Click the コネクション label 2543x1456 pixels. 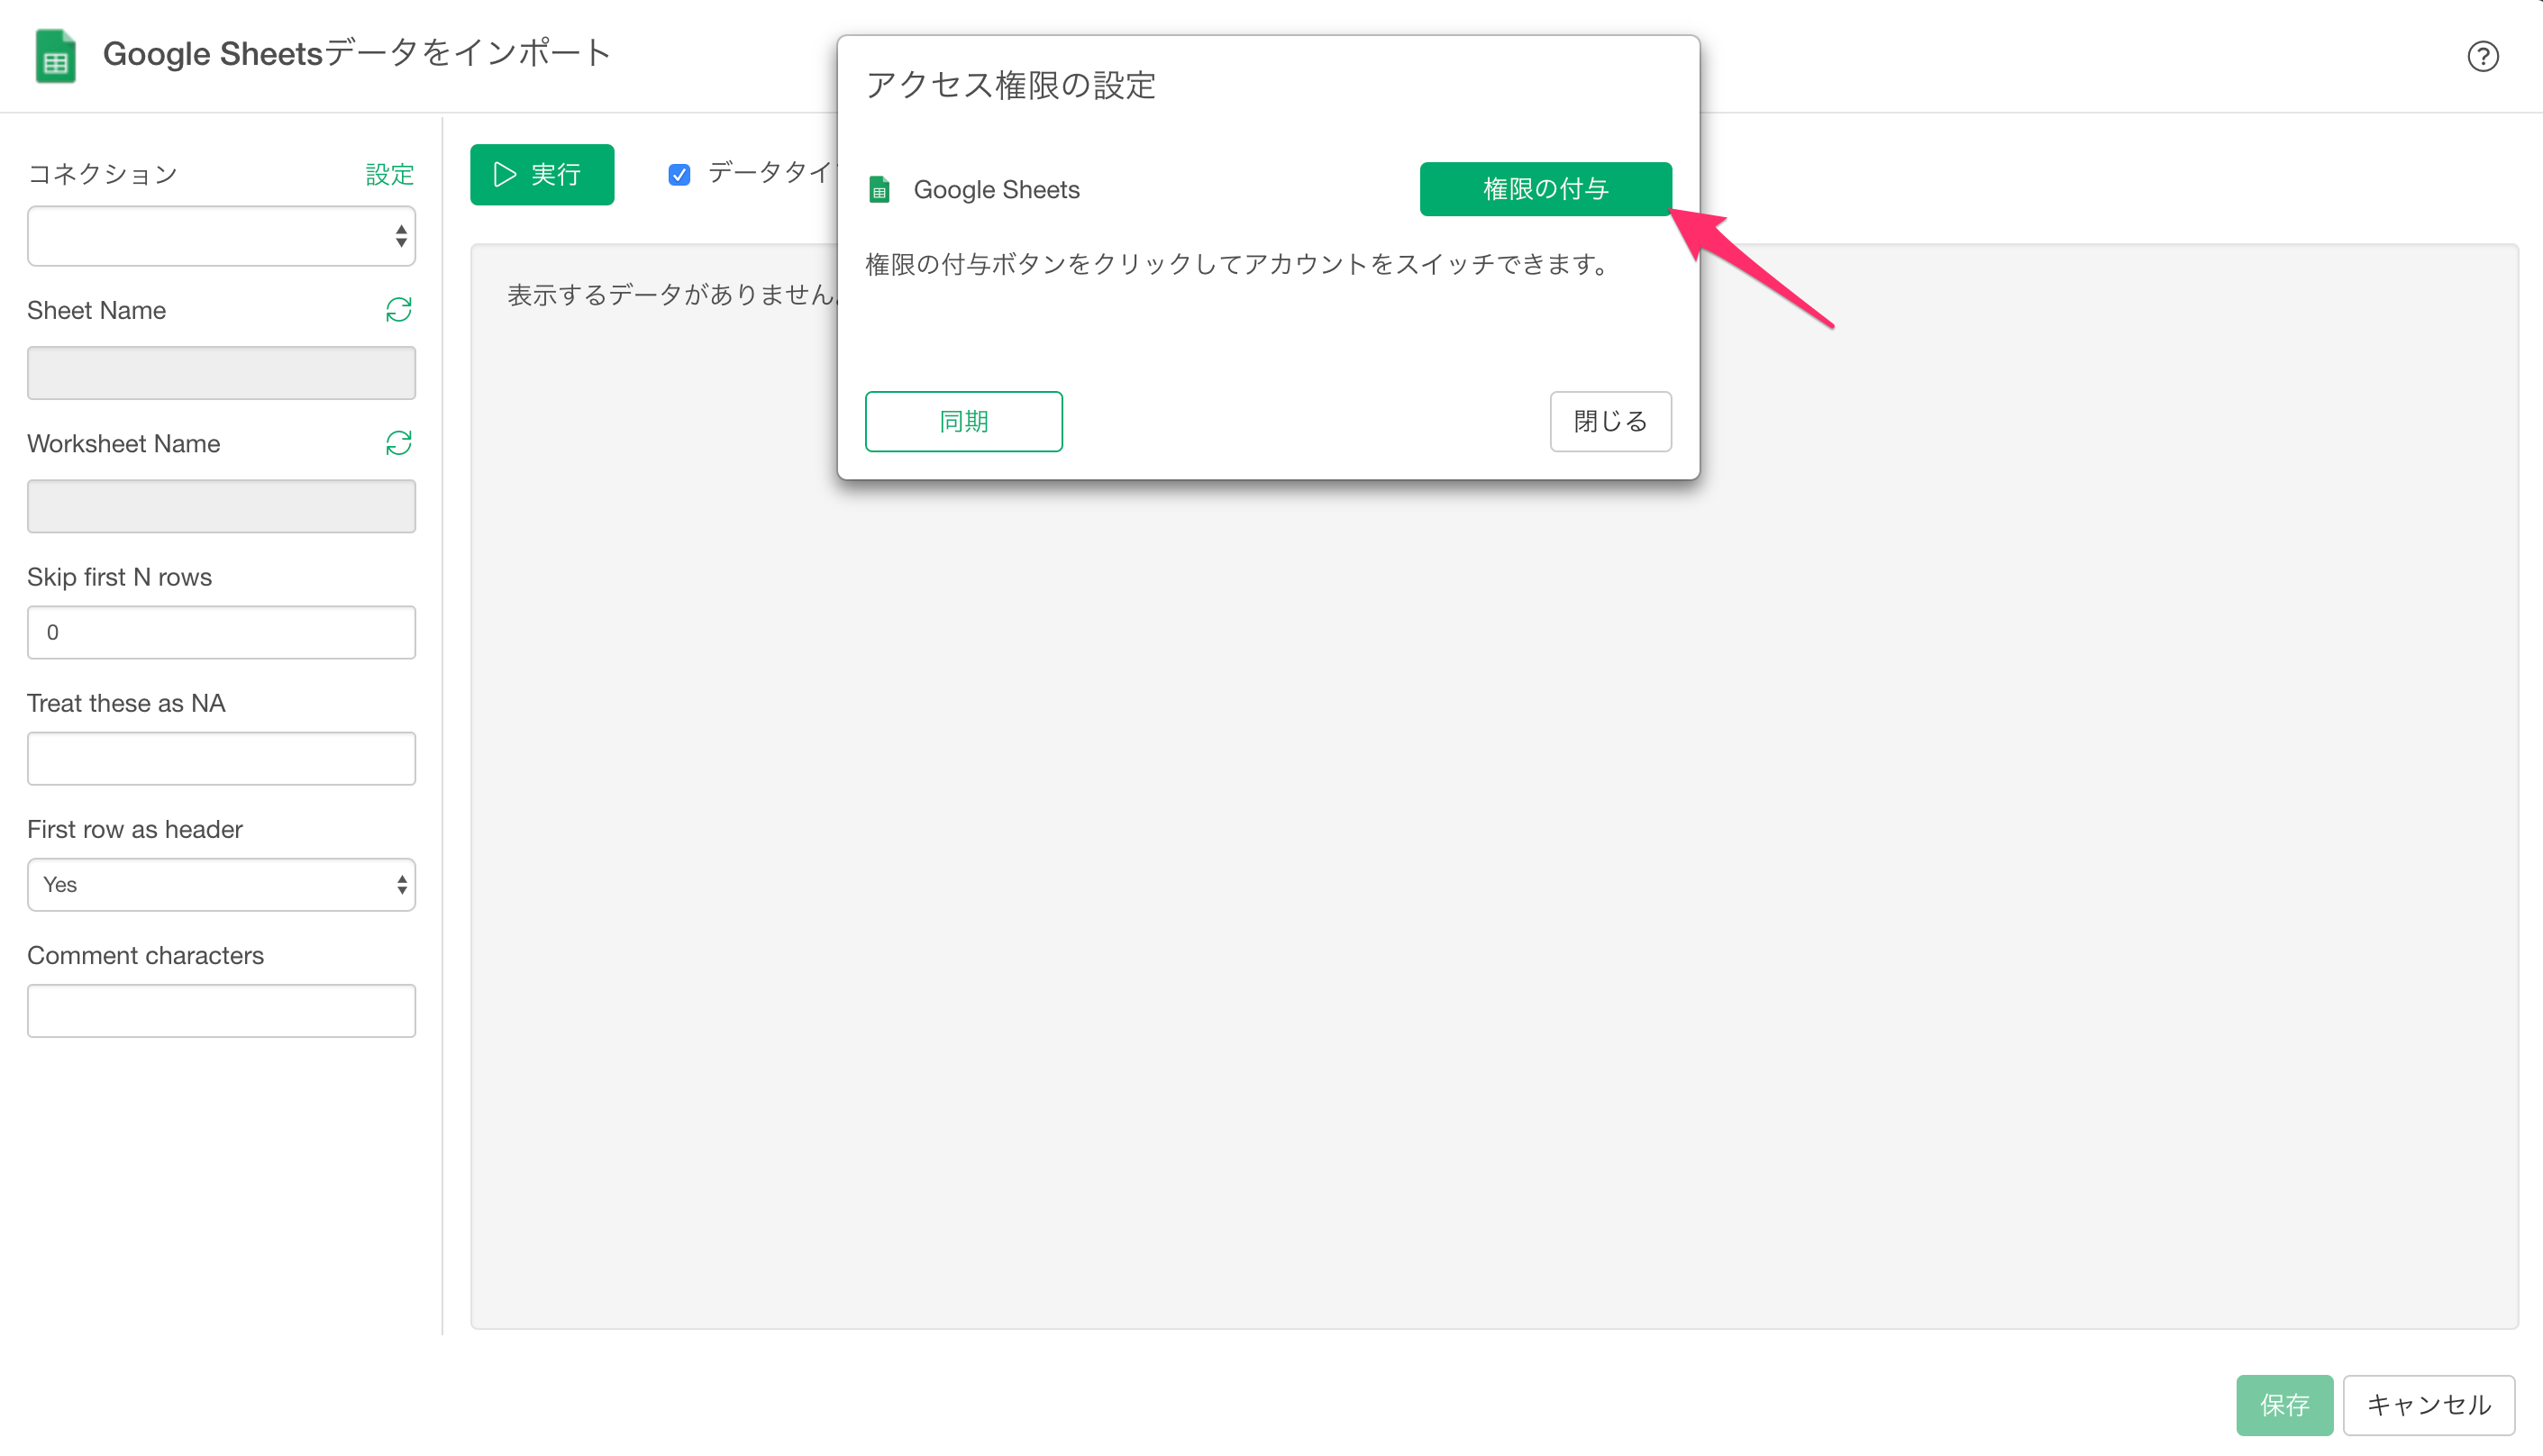pos(102,174)
